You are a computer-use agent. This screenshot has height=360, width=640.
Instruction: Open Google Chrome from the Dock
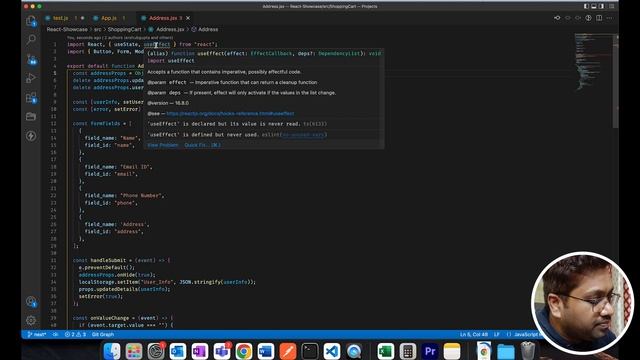[x=244, y=351]
